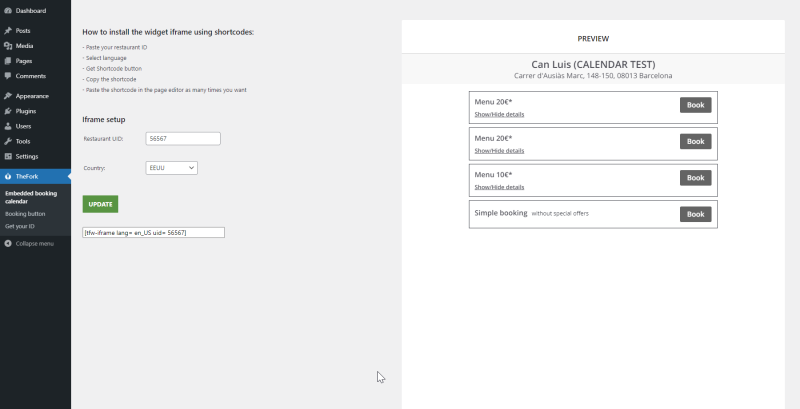Open the Get your ID submenu

click(20, 226)
